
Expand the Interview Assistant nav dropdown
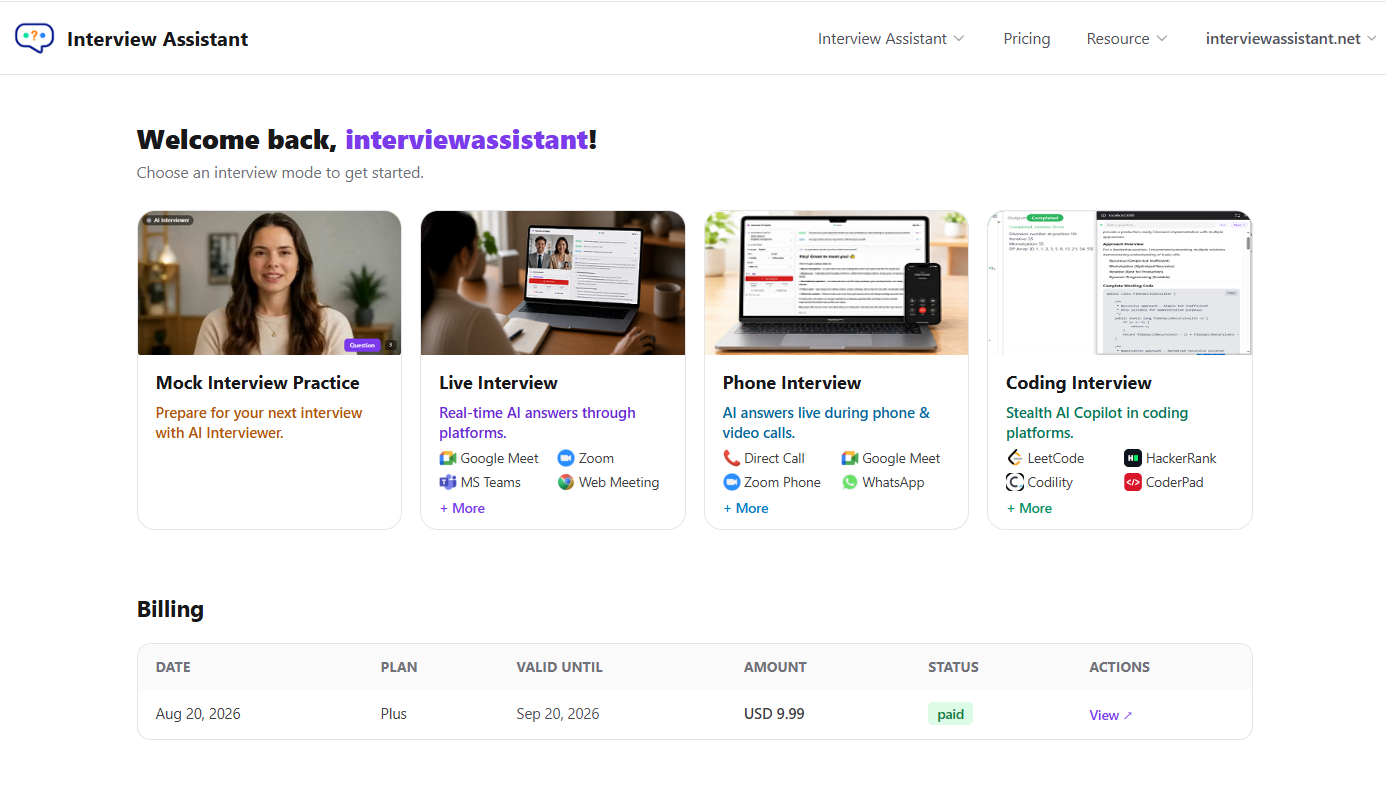pyautogui.click(x=891, y=39)
